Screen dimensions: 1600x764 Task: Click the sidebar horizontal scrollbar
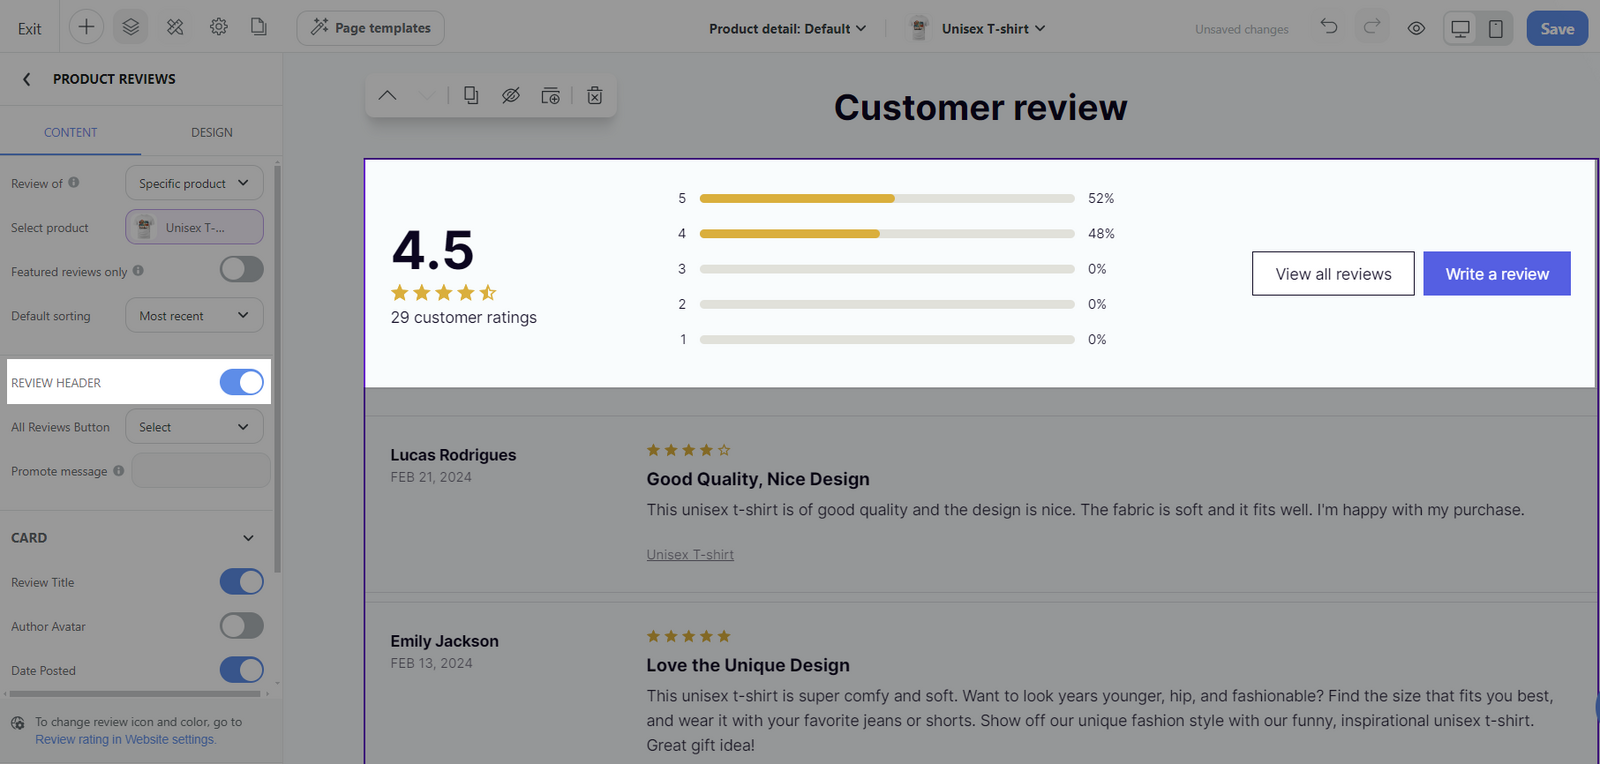[135, 693]
